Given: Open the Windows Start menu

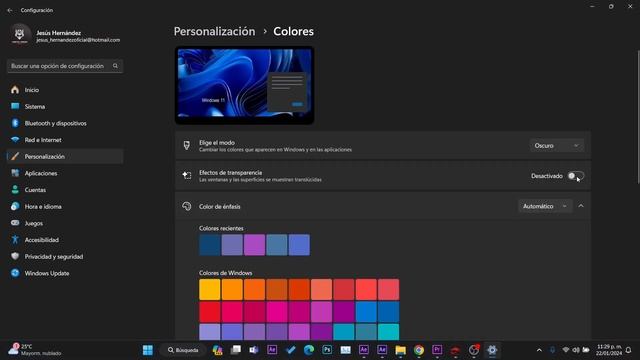Looking at the screenshot, I should click(x=148, y=350).
